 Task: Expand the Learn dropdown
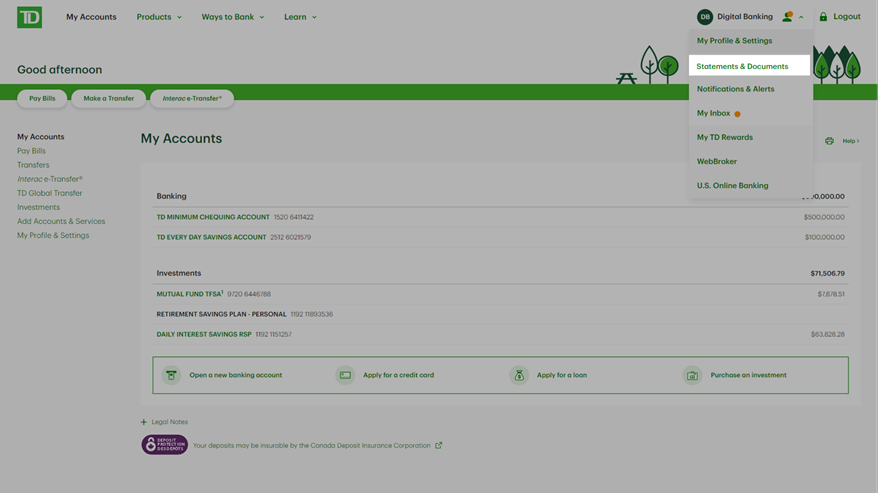pyautogui.click(x=300, y=17)
